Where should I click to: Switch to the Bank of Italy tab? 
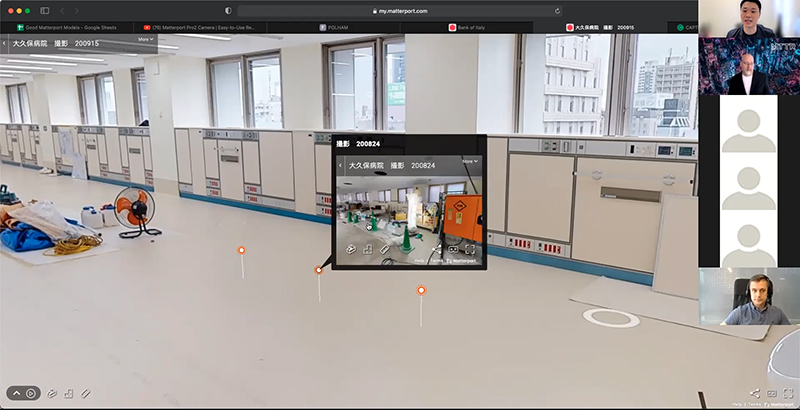(x=467, y=28)
